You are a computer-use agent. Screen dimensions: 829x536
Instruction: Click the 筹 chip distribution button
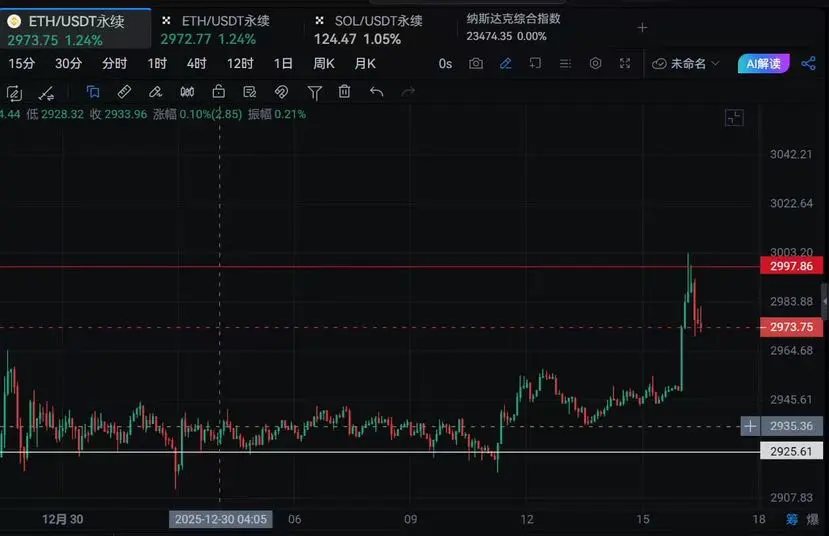[x=791, y=520]
